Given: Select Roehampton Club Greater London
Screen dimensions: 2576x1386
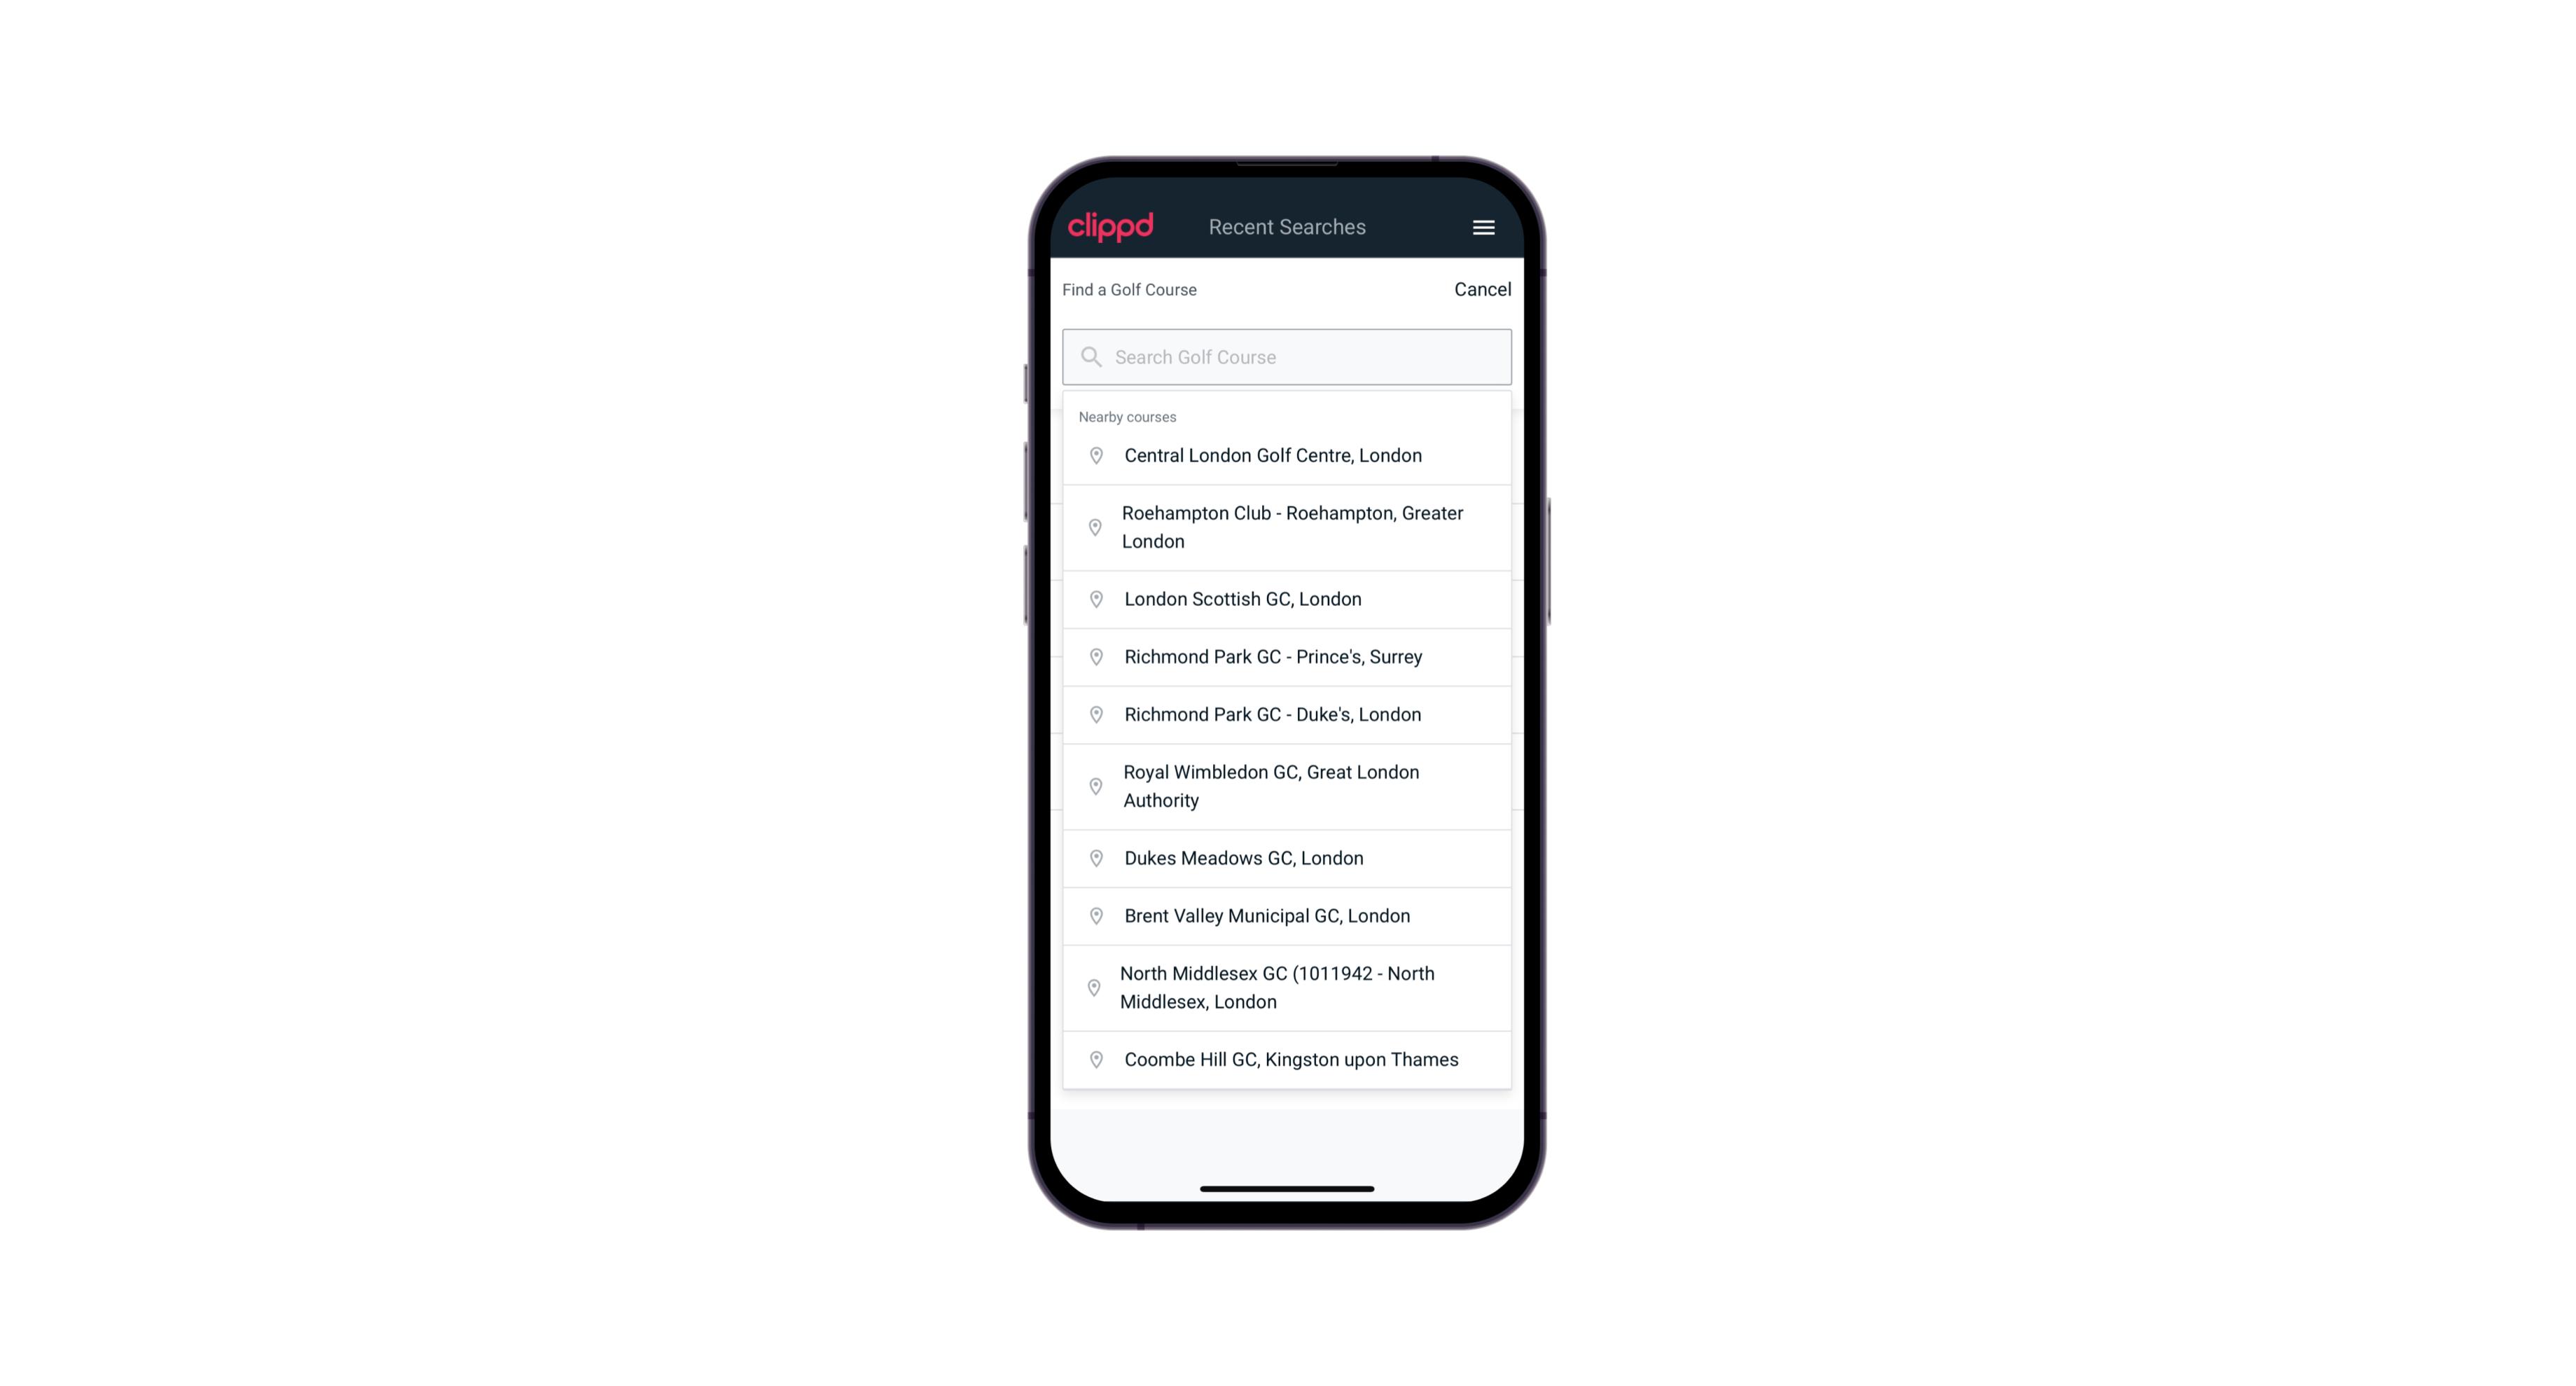Looking at the screenshot, I should click(x=1287, y=527).
